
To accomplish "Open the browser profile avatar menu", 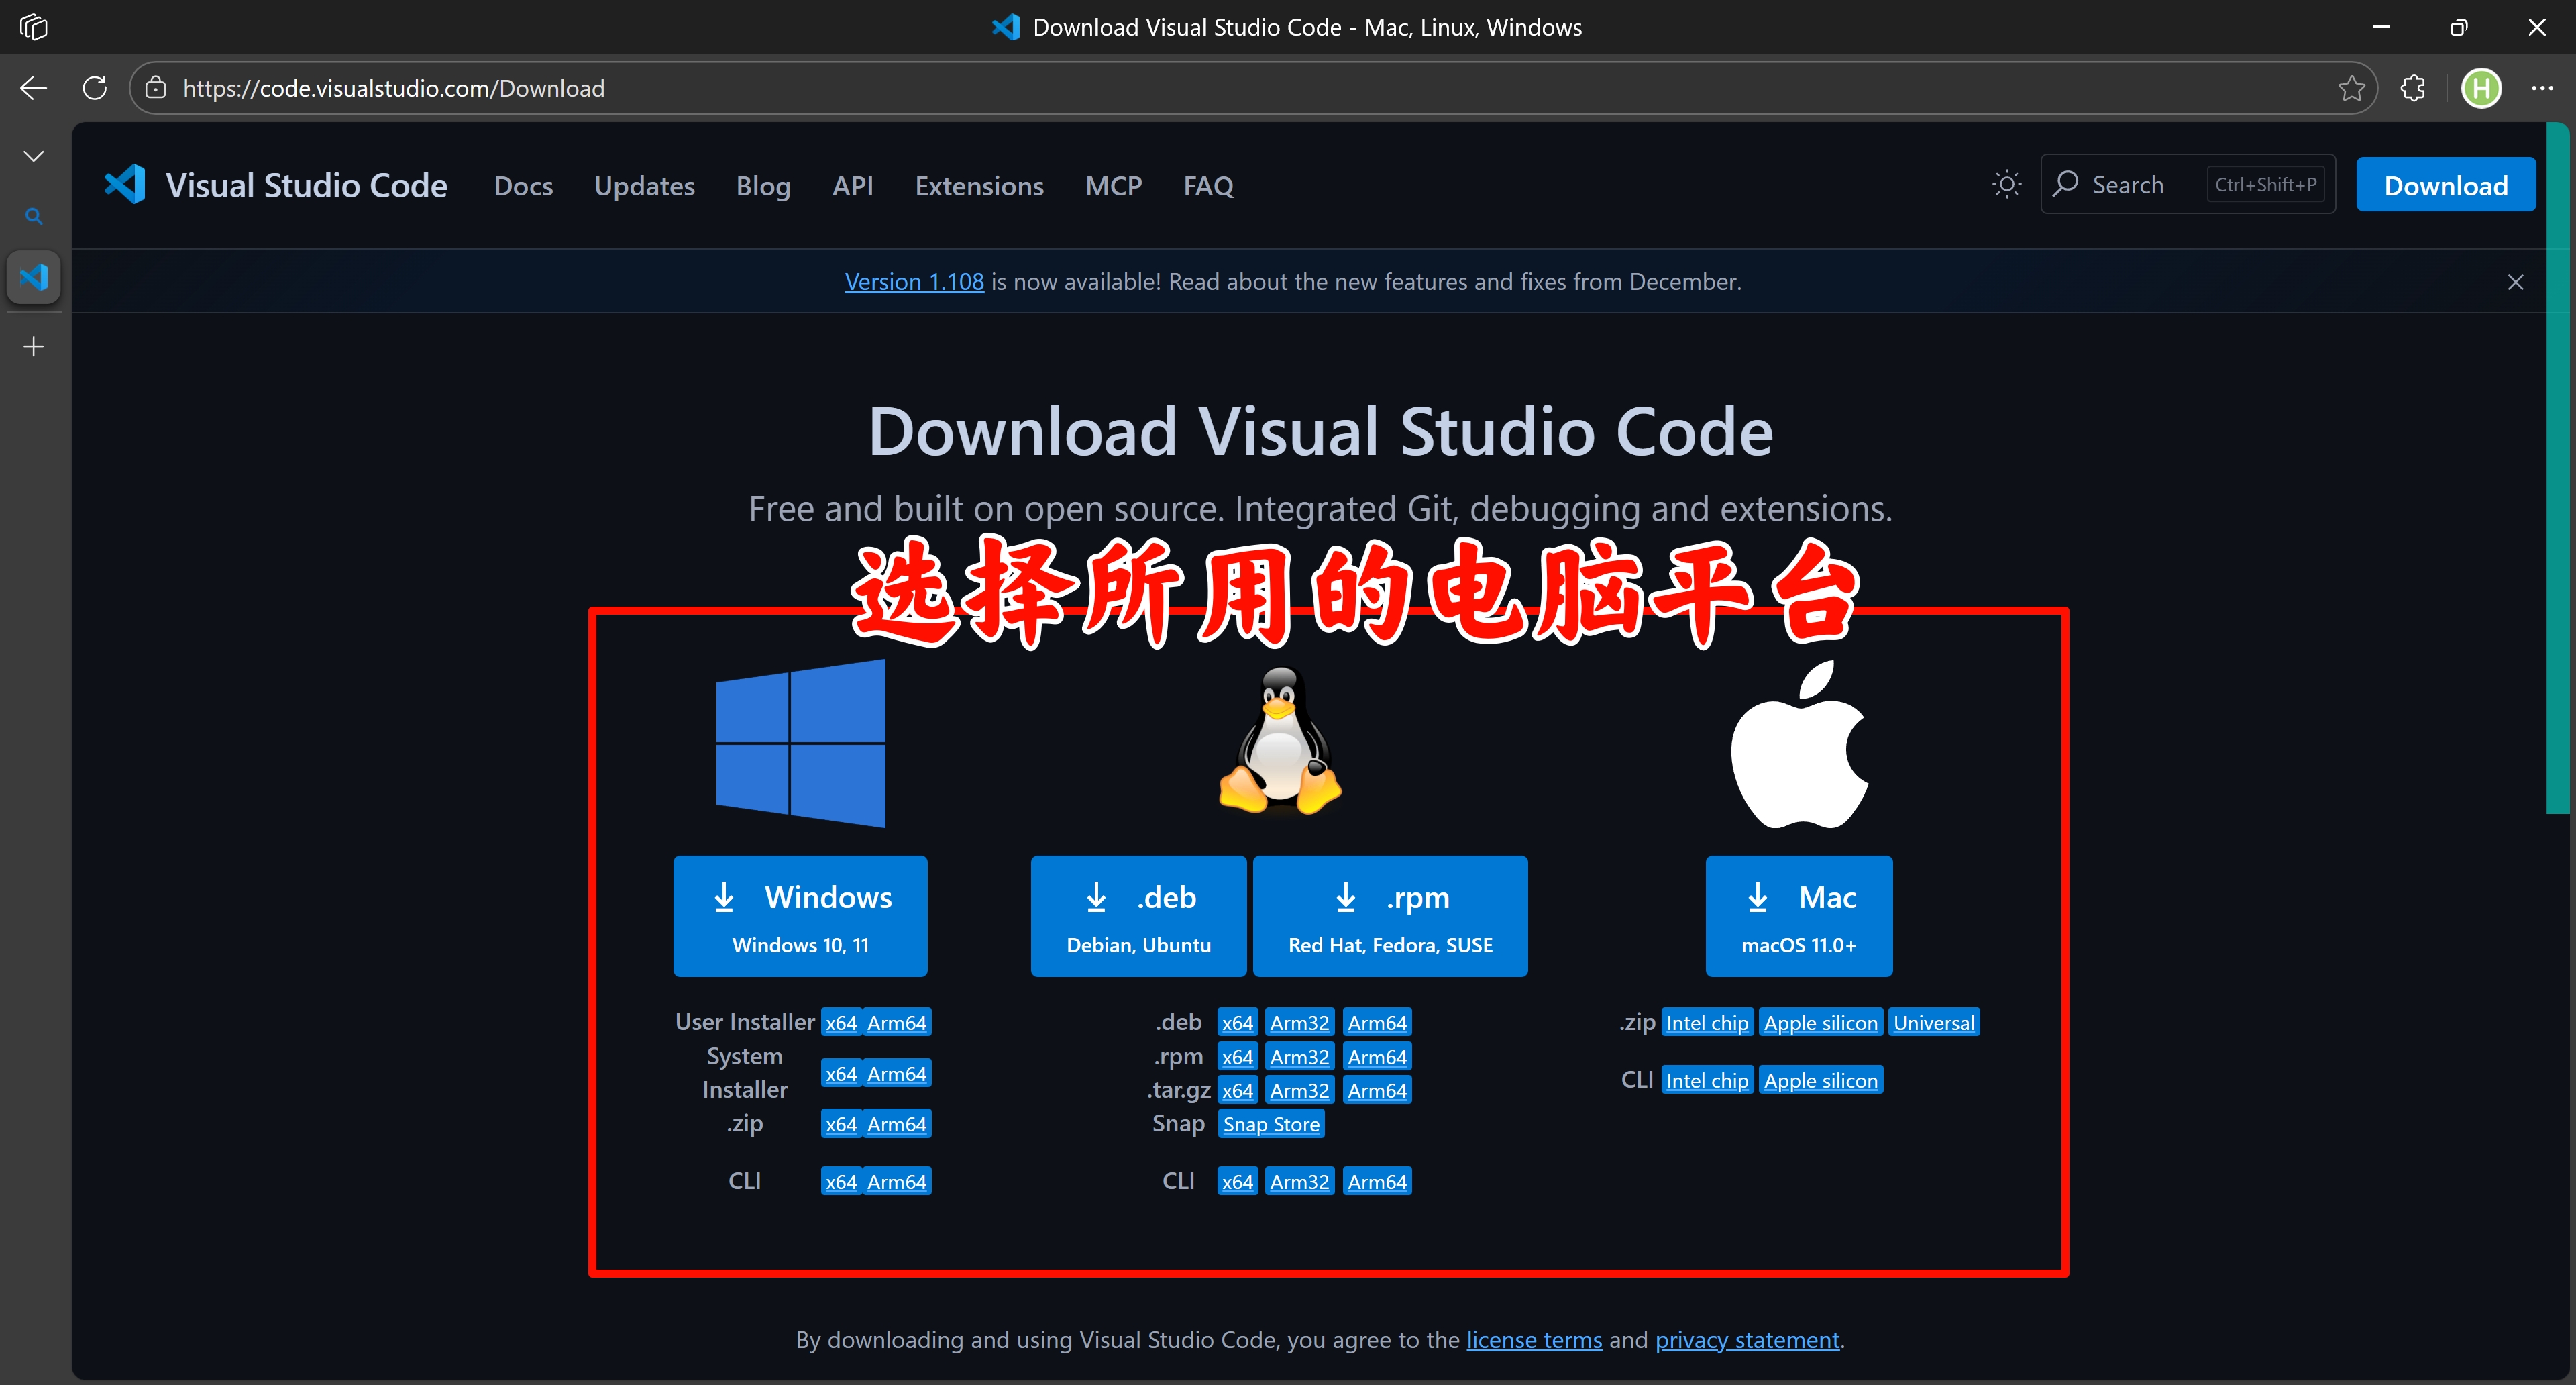I will (2480, 88).
